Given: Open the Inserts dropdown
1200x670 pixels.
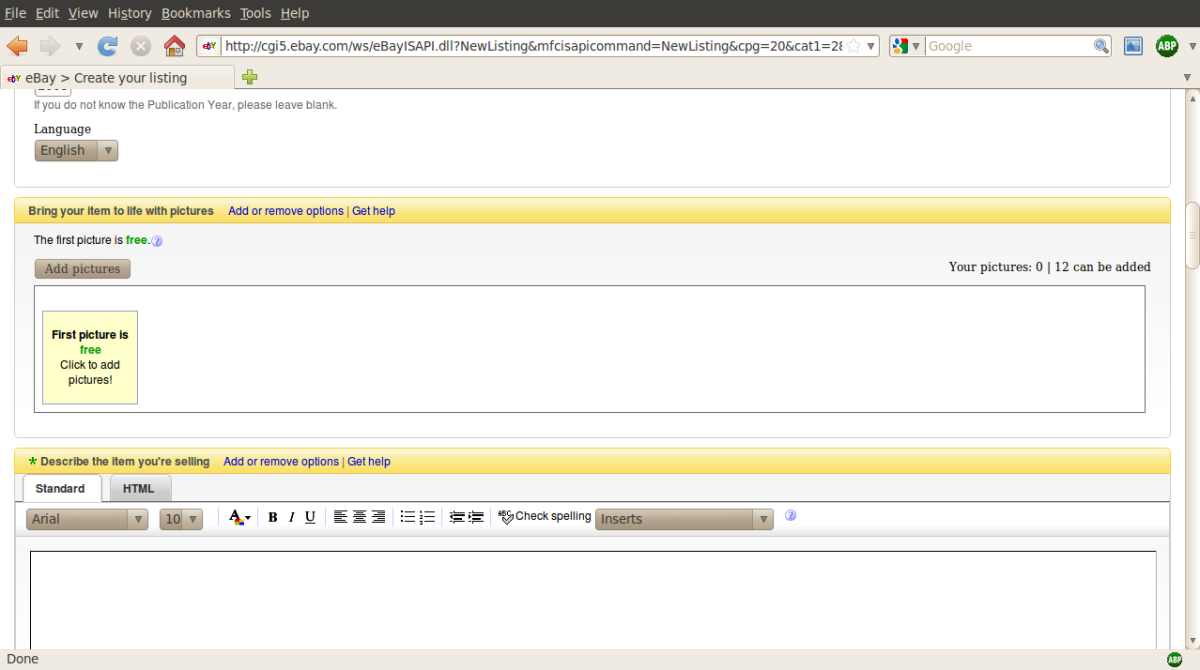Looking at the screenshot, I should (684, 519).
